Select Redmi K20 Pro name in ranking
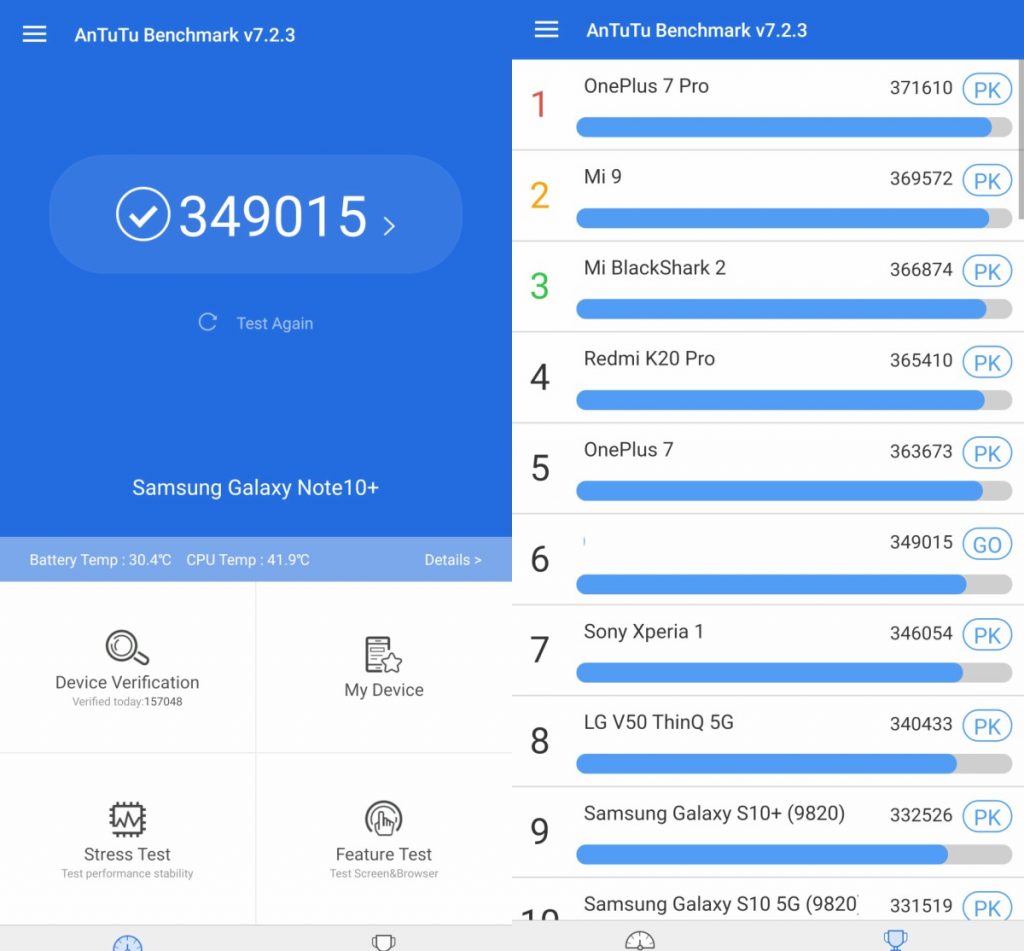1024x951 pixels. coord(649,359)
